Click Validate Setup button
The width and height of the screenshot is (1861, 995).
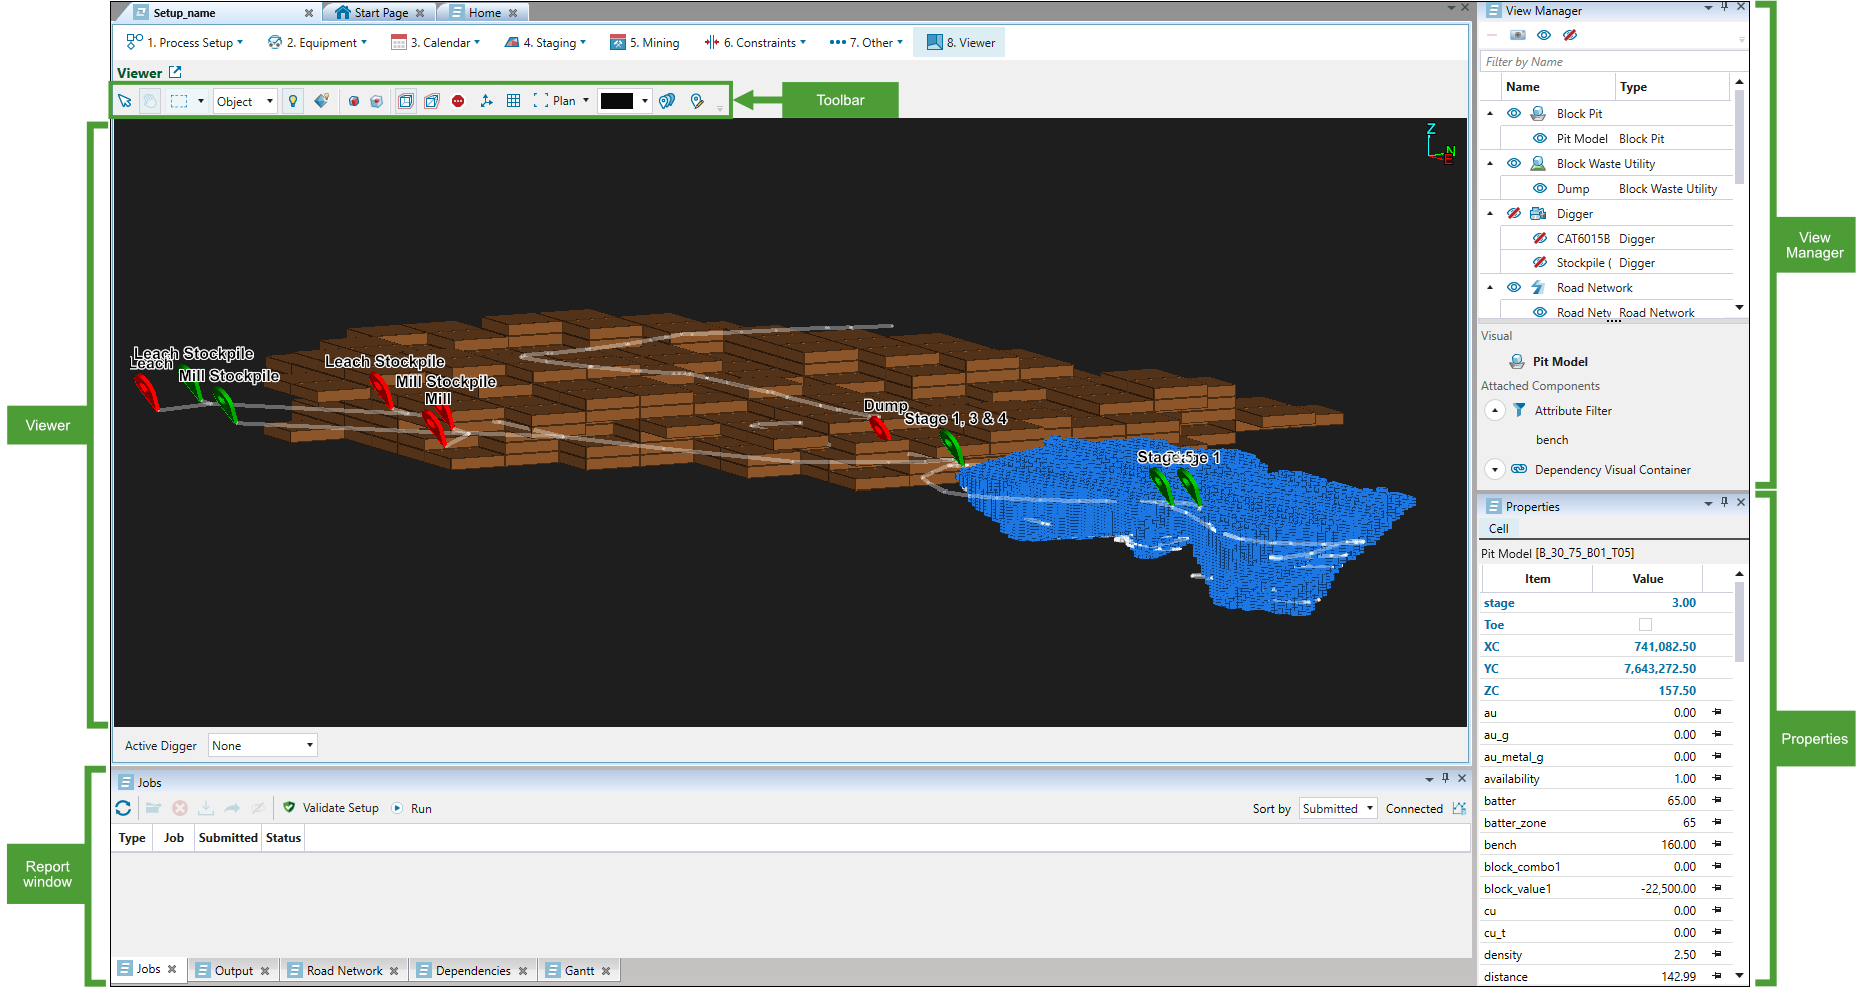point(331,808)
